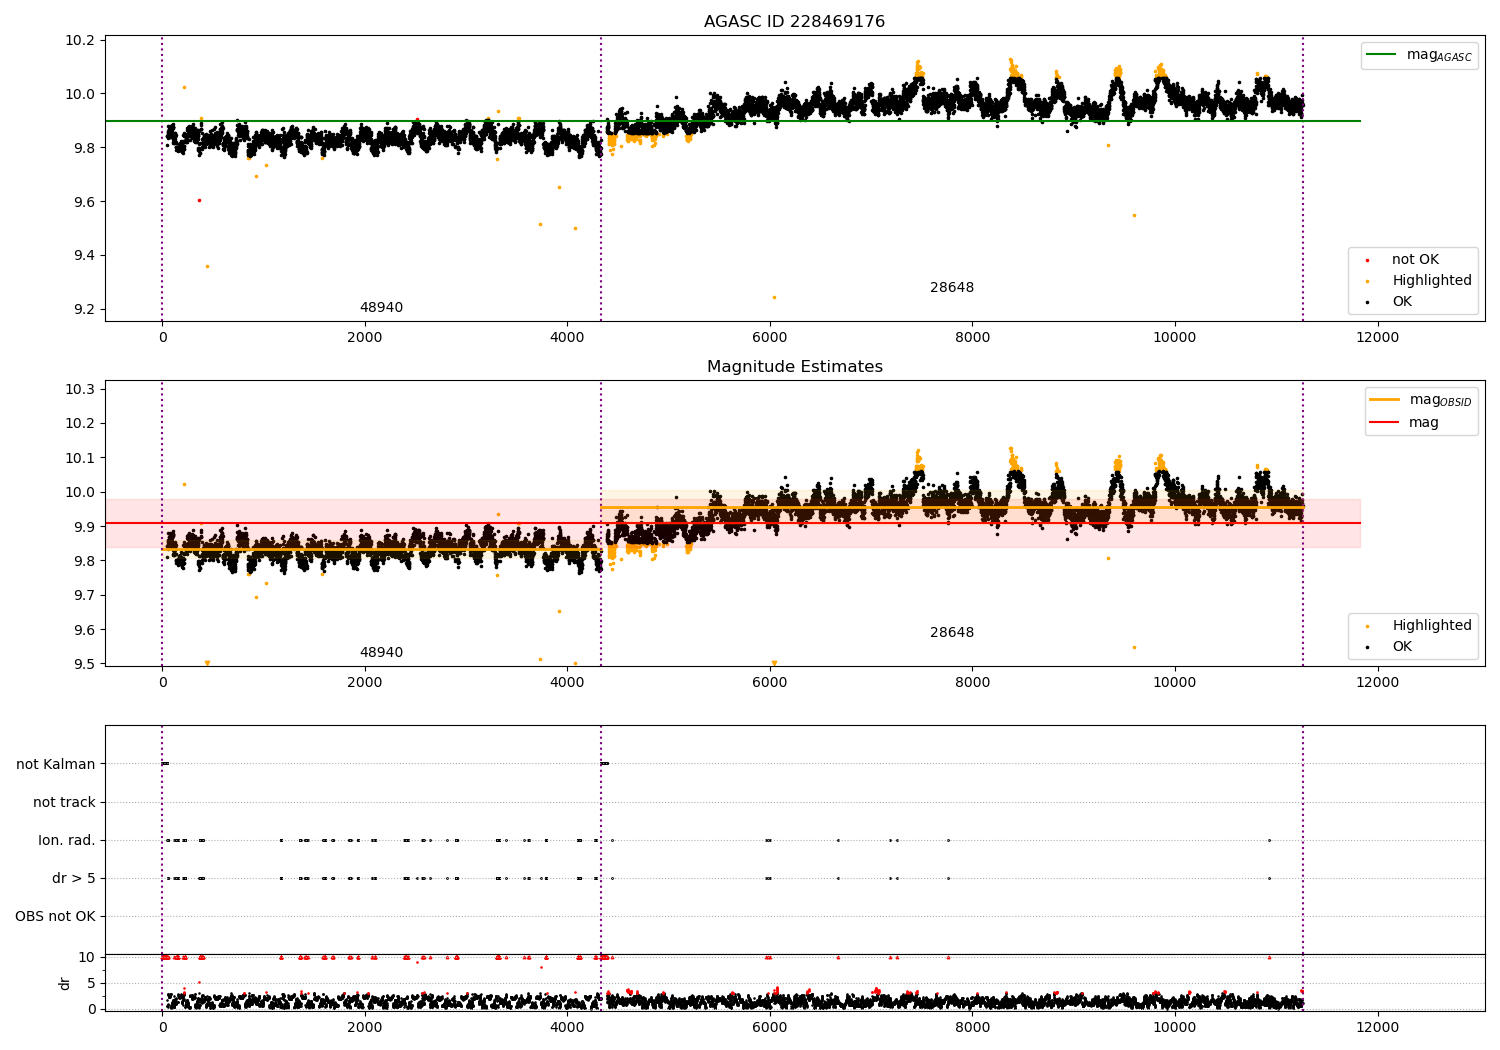Click the 9.2 y-axis tick in top plot
The image size is (1500, 1050).
point(84,310)
